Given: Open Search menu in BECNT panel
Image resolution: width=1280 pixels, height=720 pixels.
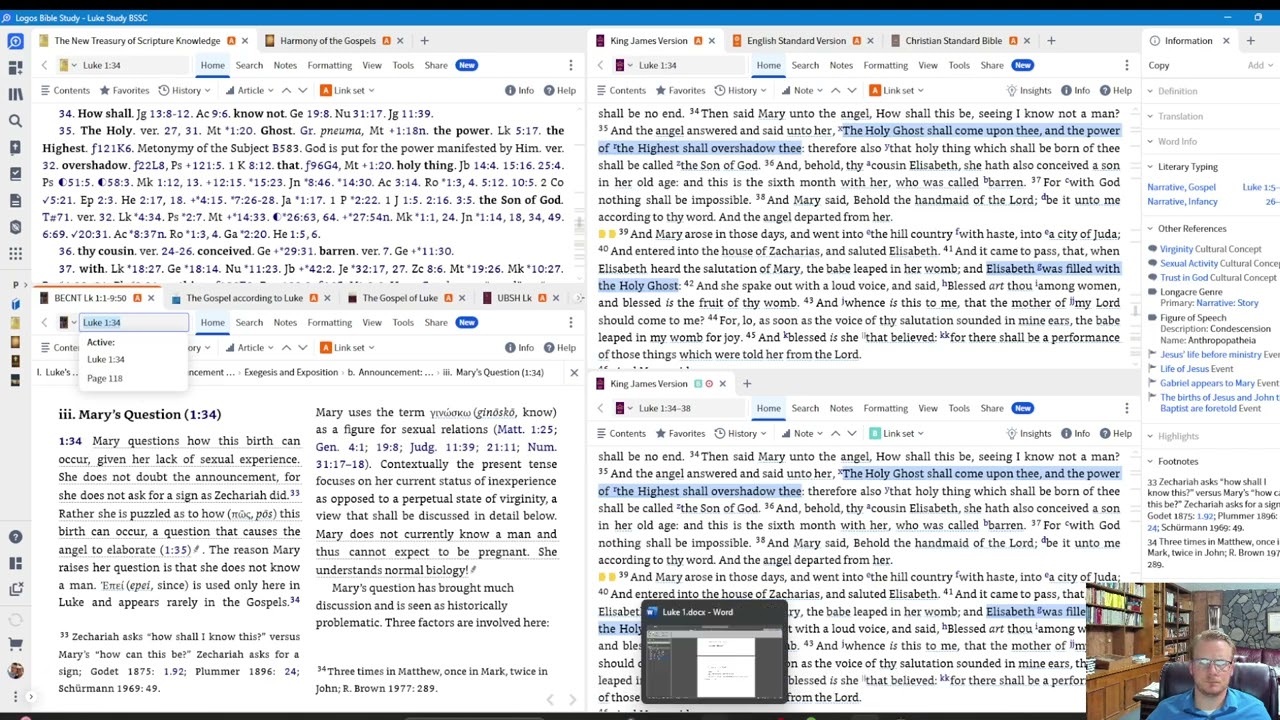Looking at the screenshot, I should click(249, 322).
